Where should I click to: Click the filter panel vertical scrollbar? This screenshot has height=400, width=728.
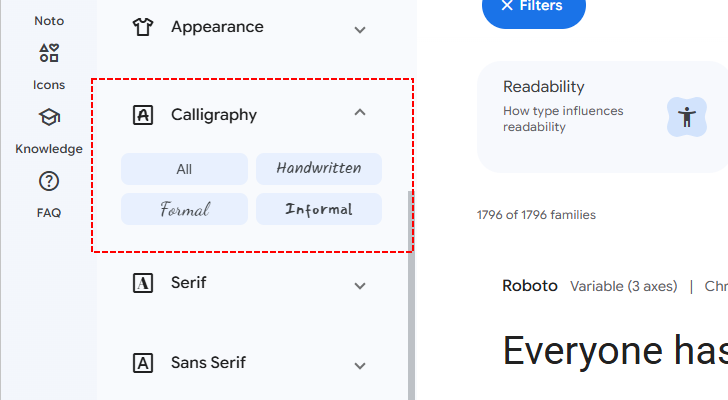click(409, 220)
